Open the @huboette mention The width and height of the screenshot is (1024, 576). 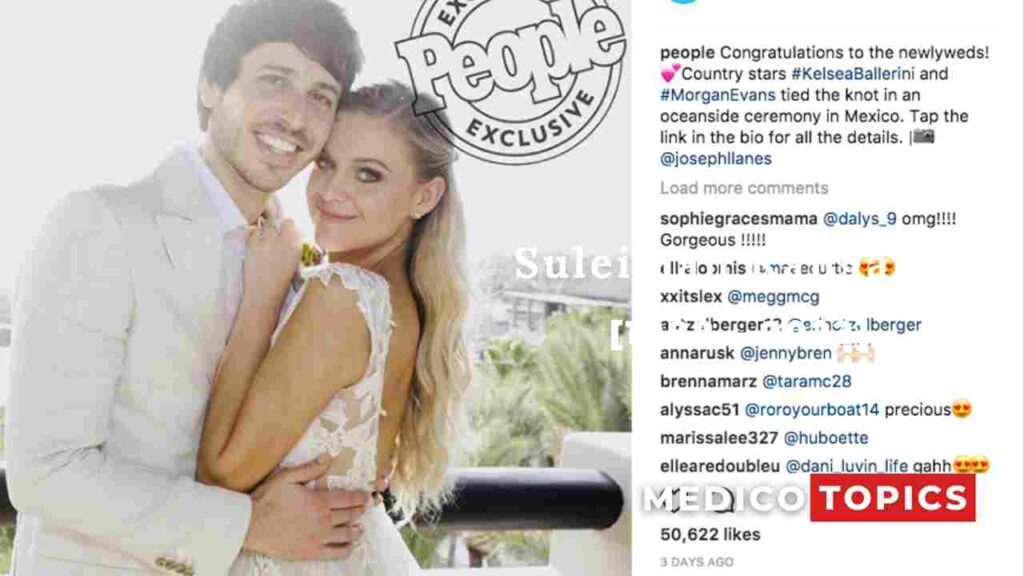[825, 438]
